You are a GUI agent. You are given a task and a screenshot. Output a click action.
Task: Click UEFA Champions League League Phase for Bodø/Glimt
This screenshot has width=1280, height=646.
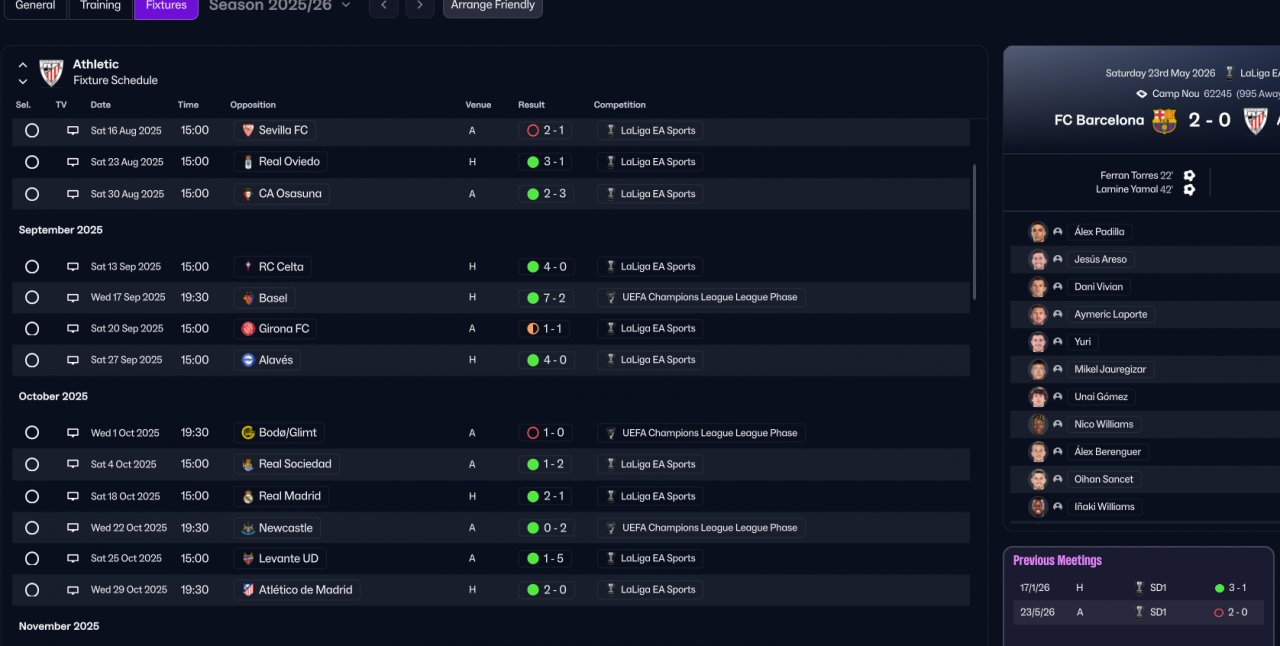(702, 433)
